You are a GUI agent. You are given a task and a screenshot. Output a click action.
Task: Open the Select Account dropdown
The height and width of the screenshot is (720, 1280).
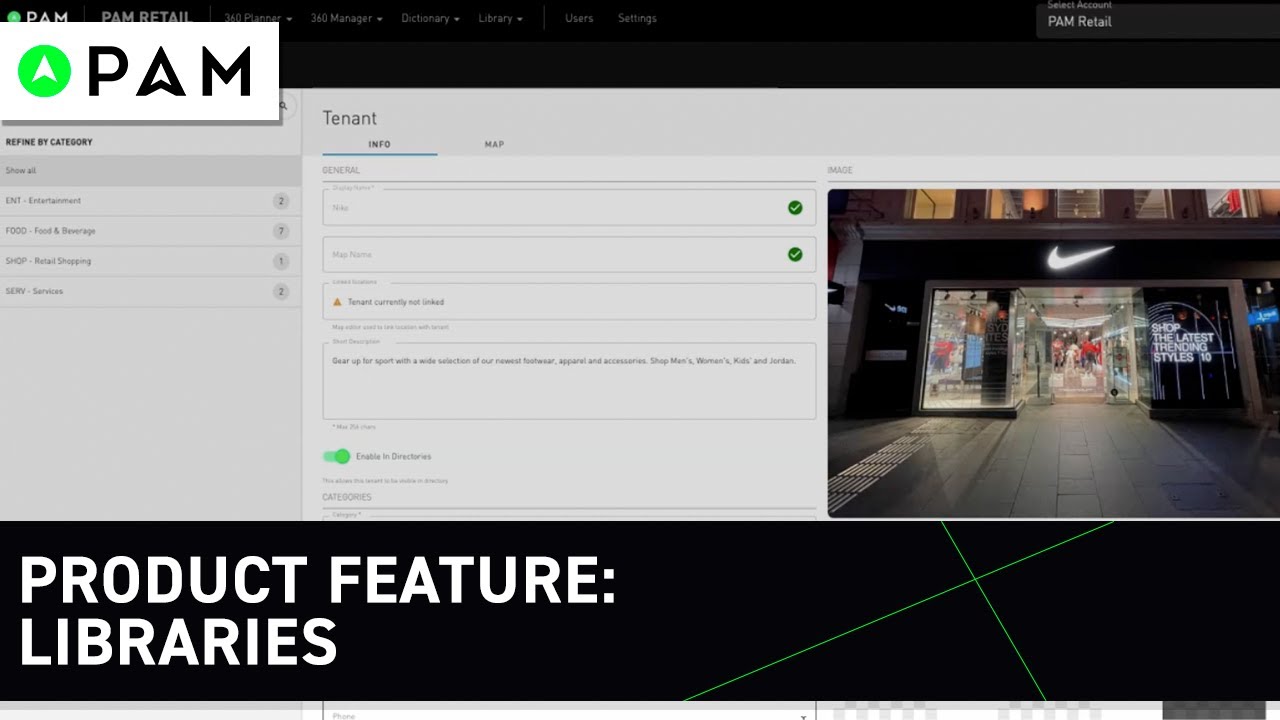pyautogui.click(x=1158, y=19)
